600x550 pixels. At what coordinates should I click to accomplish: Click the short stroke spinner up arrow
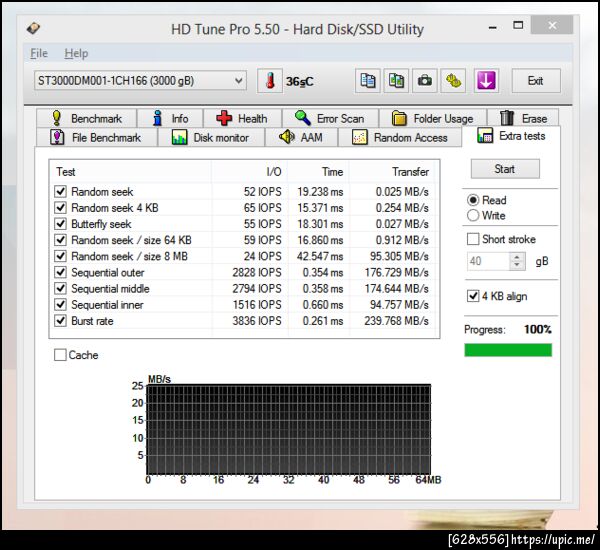pos(517,257)
